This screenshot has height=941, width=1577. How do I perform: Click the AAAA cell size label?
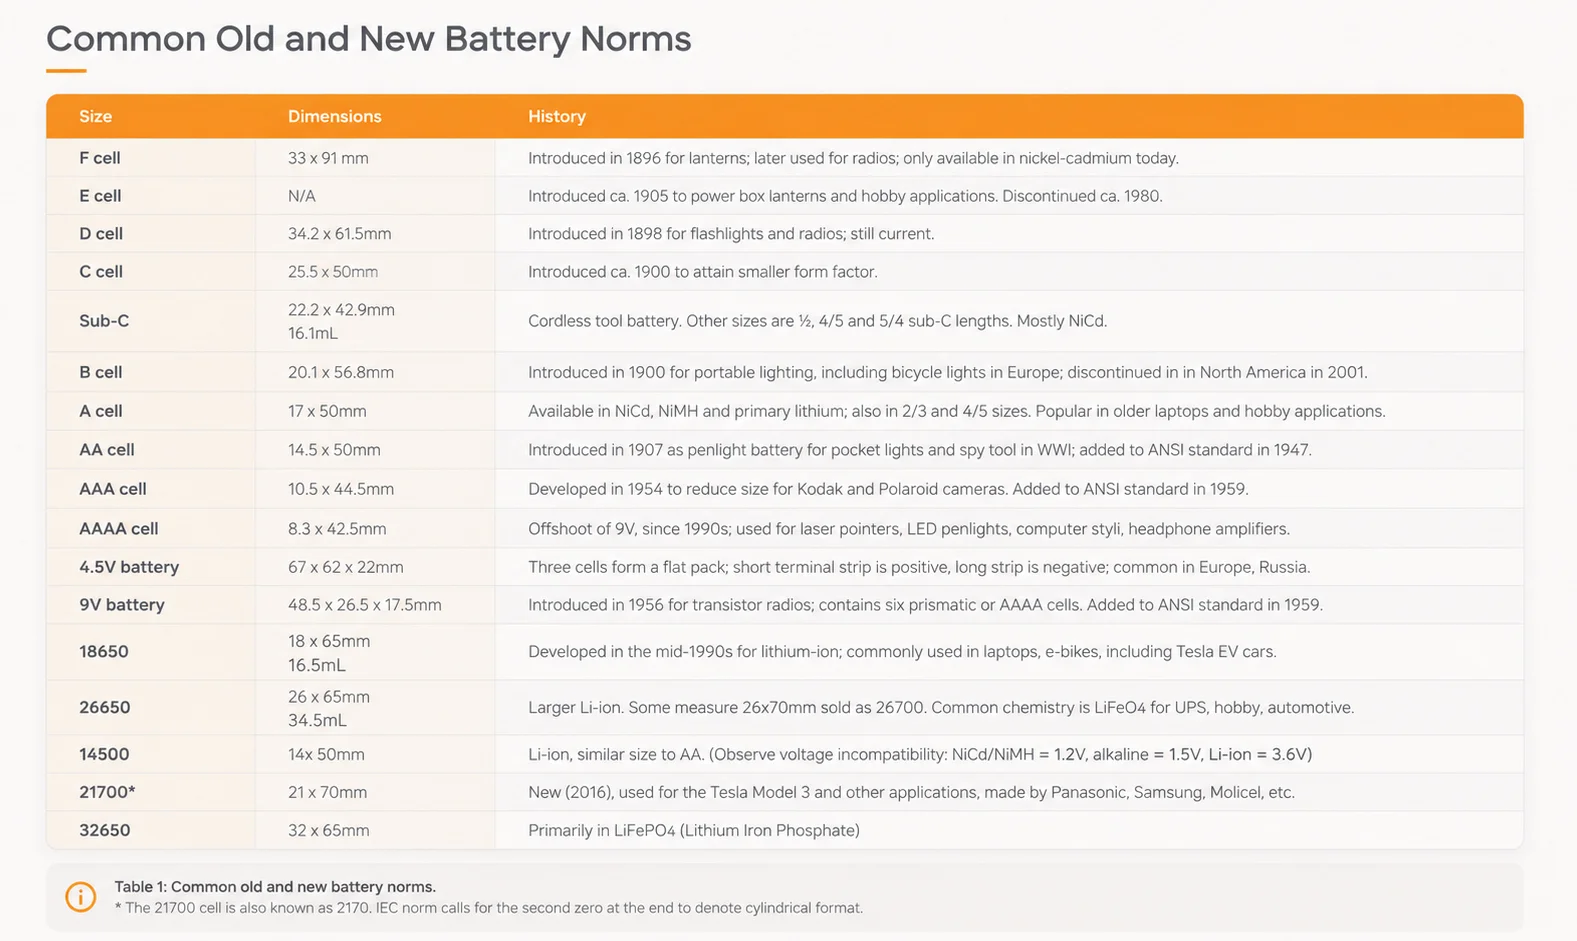click(x=119, y=529)
